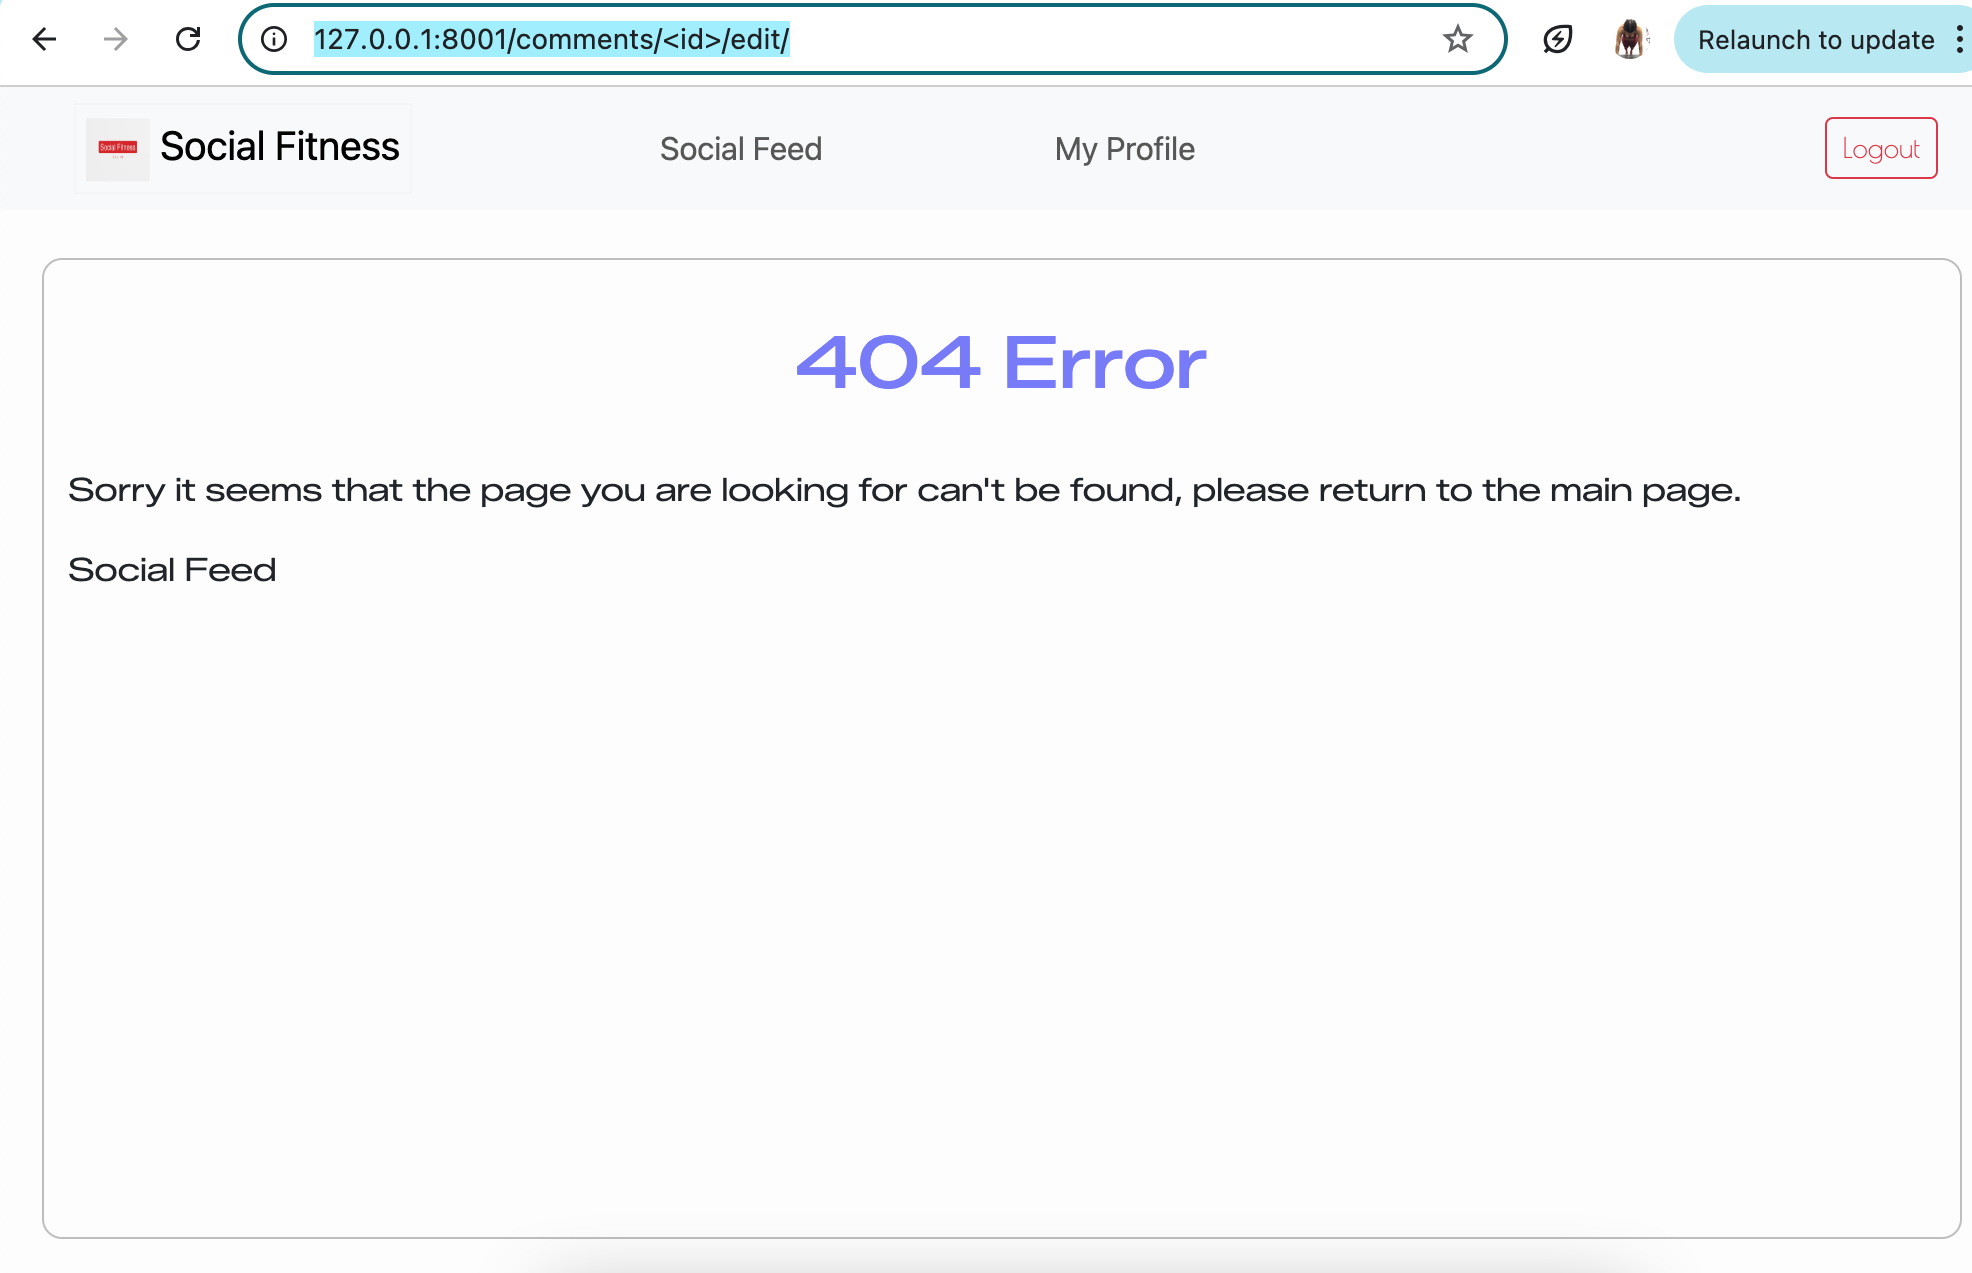Open Chrome's three-dot menu
The image size is (1972, 1273).
click(1959, 39)
